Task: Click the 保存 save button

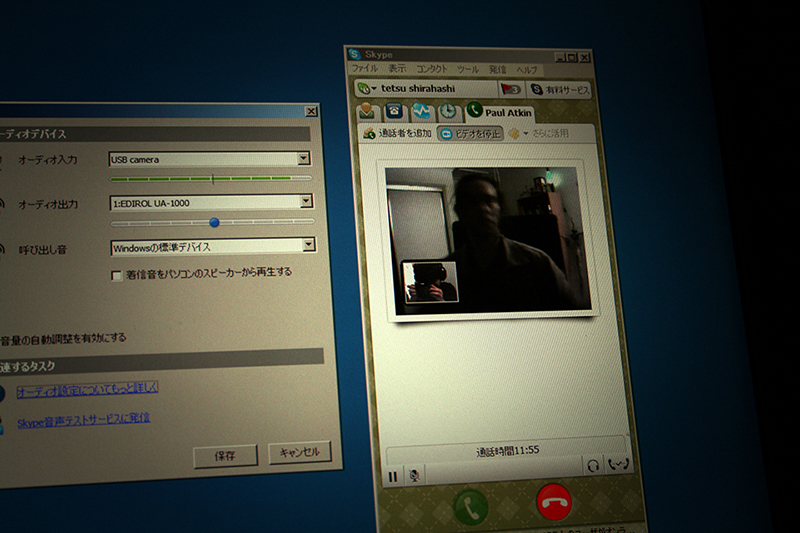Action: (x=225, y=455)
